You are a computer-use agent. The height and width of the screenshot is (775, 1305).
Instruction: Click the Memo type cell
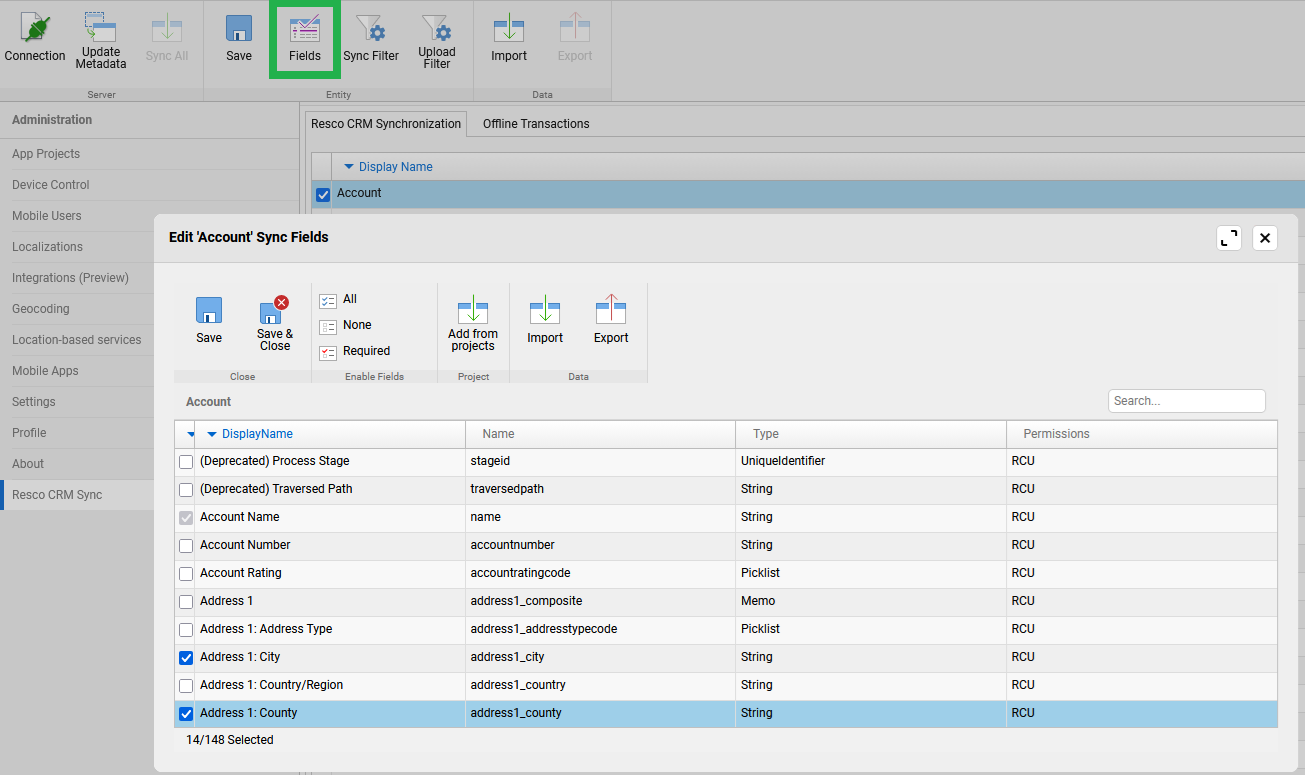point(871,601)
